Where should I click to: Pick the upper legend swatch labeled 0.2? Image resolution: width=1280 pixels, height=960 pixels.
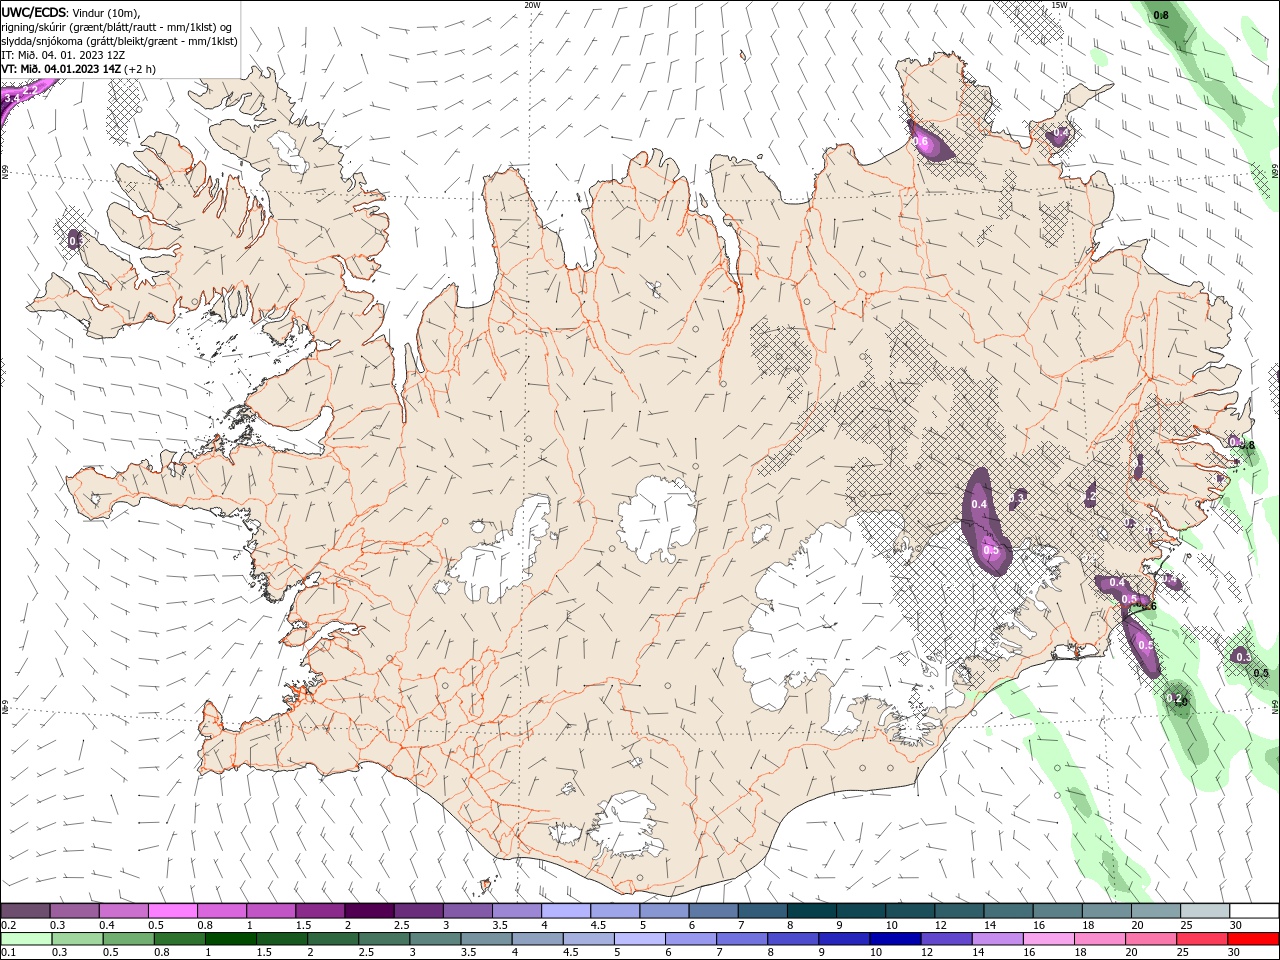click(25, 911)
